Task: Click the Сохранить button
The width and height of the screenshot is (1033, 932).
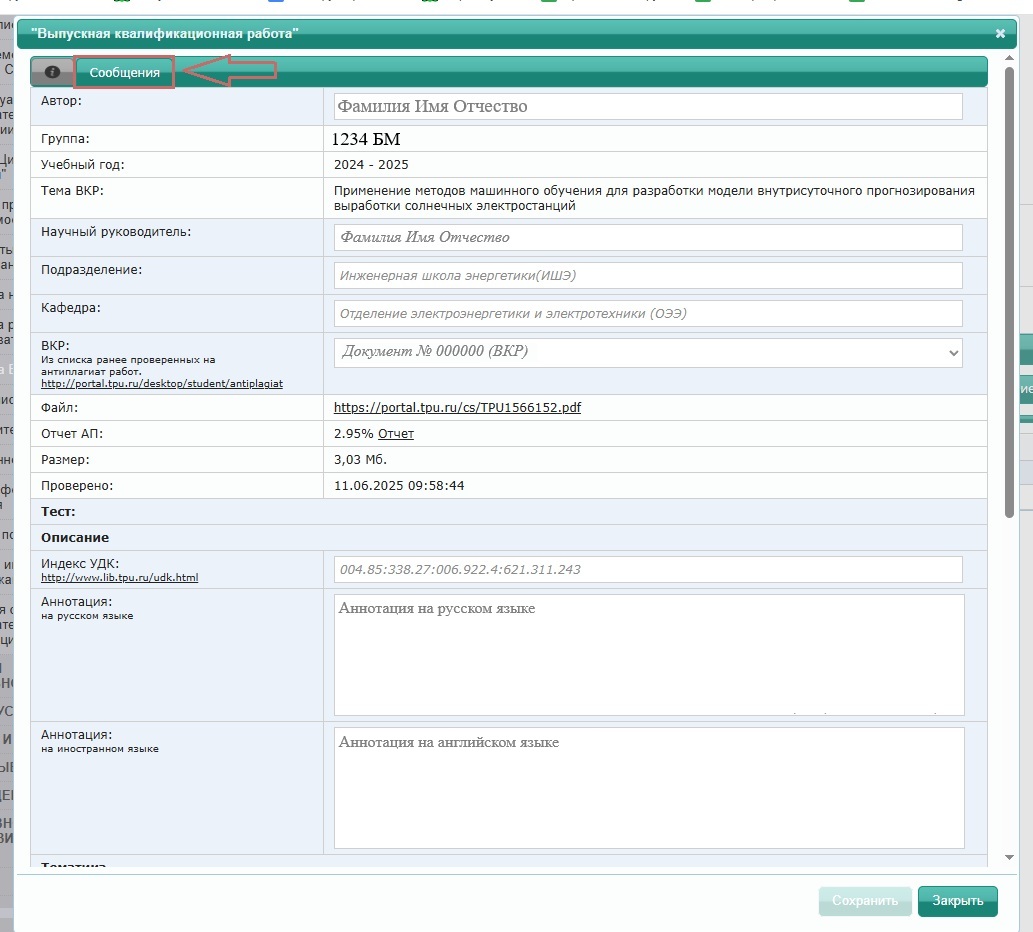Action: (x=865, y=901)
